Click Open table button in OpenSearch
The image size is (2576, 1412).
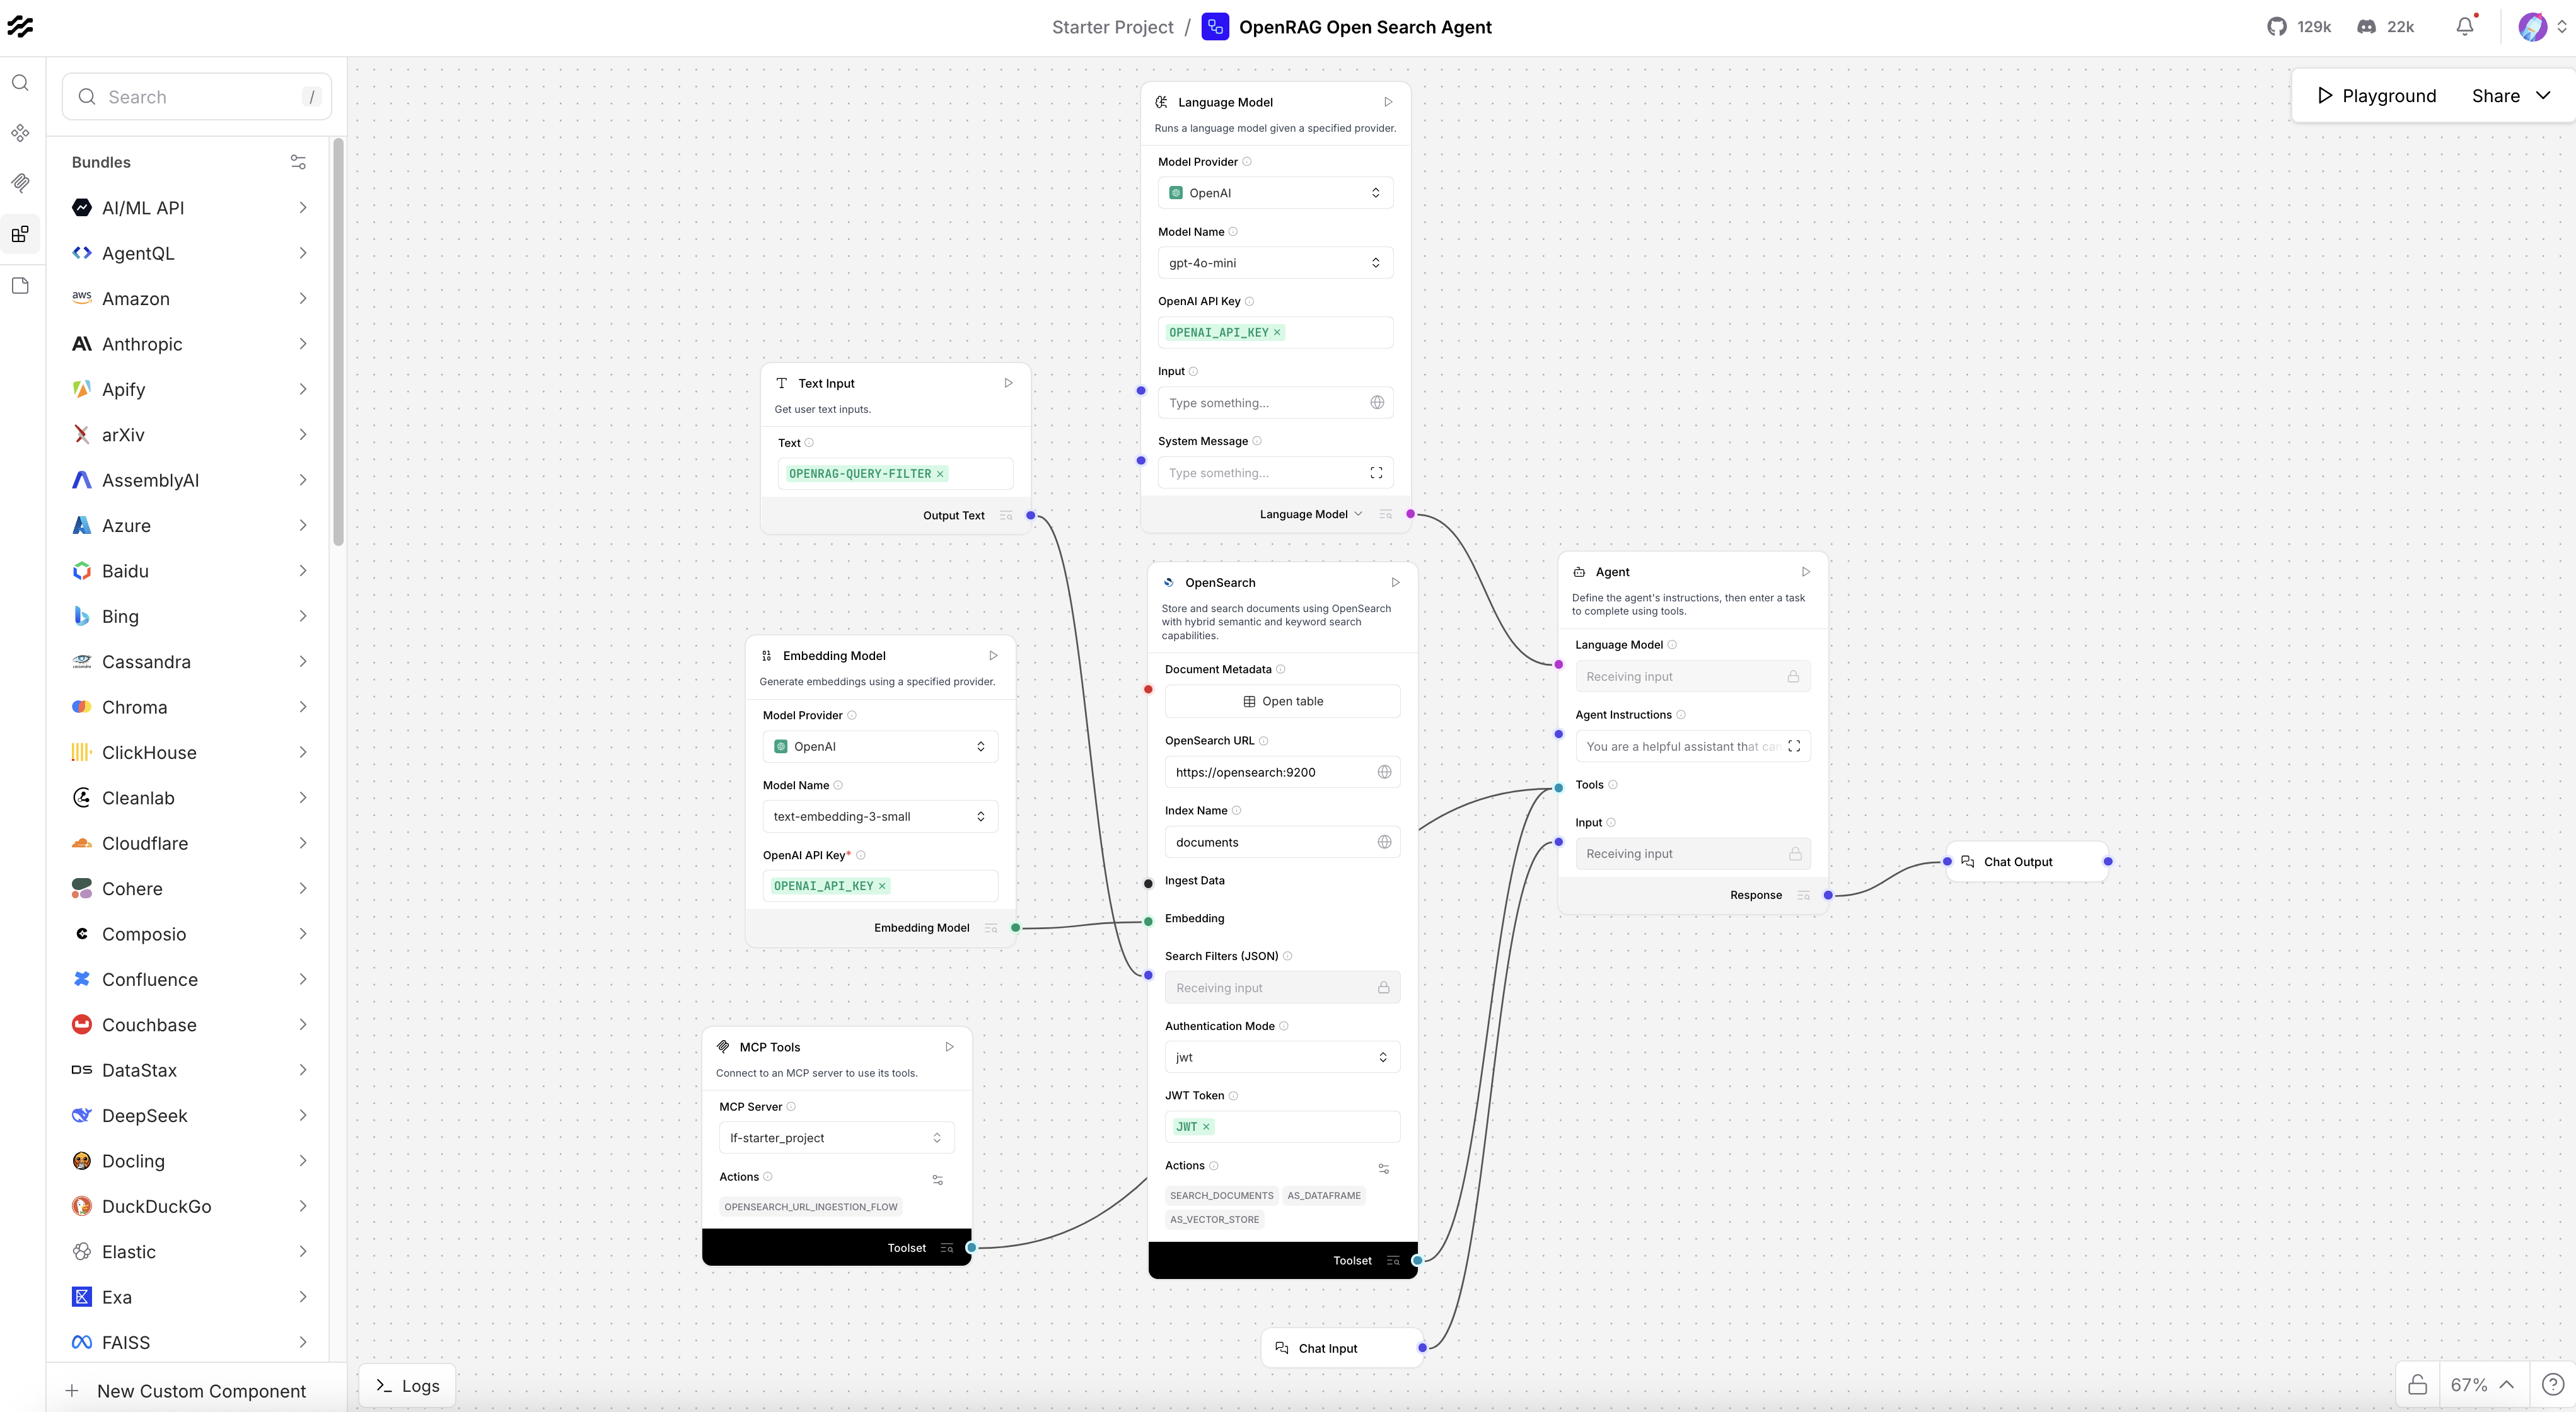click(x=1282, y=701)
